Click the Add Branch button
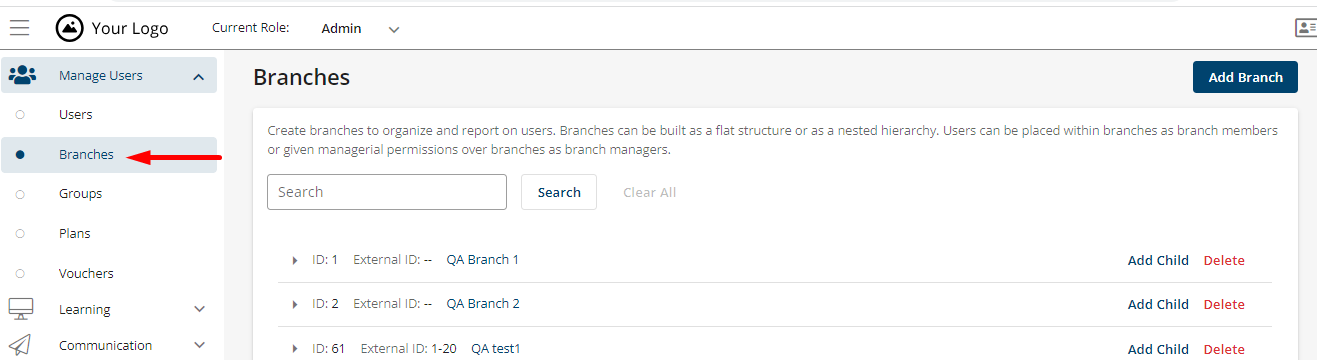 (x=1245, y=77)
